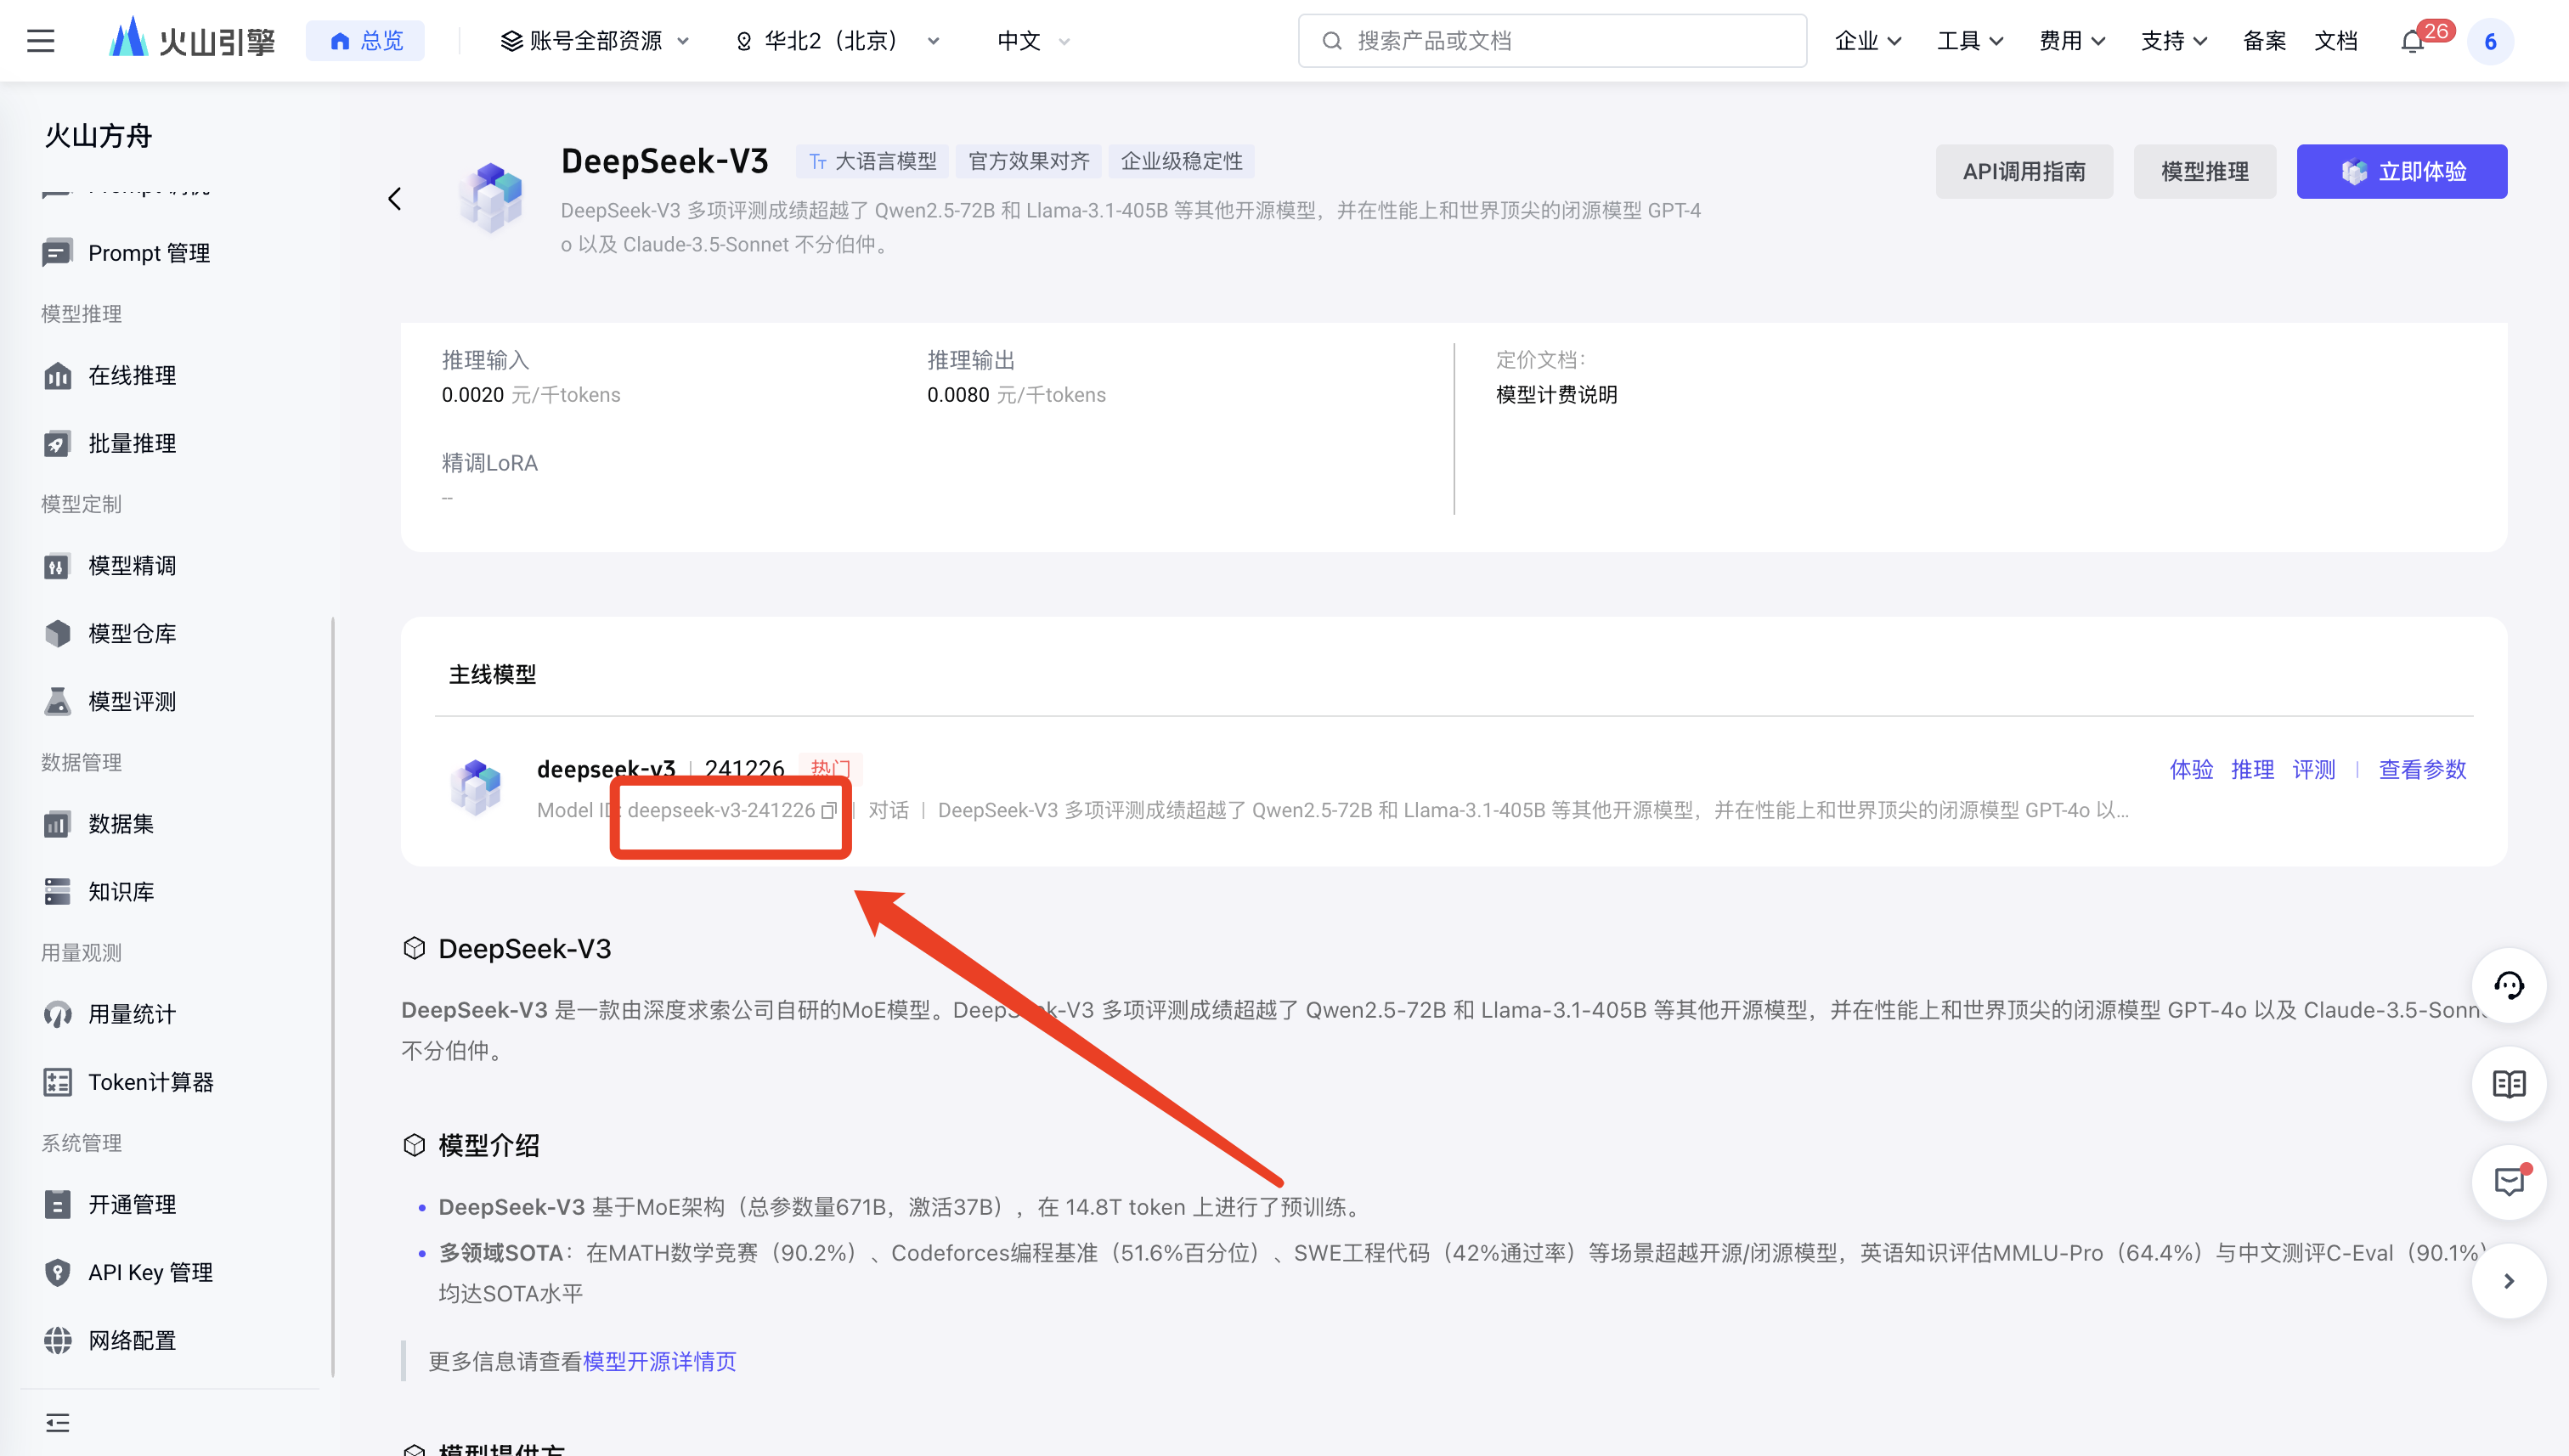Open 网络配置 in sidebar
Screen dimensions: 2569x1456
pos(110,1340)
